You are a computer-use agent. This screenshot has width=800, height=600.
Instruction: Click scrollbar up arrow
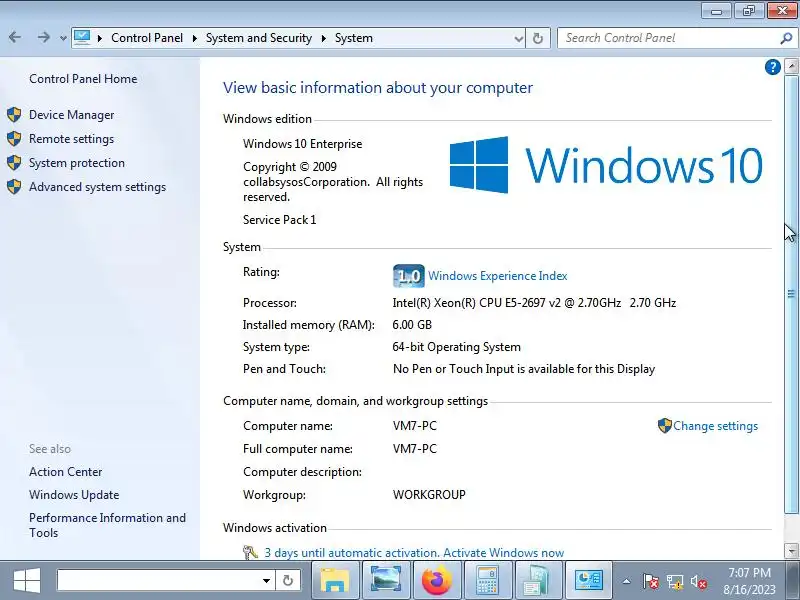791,66
